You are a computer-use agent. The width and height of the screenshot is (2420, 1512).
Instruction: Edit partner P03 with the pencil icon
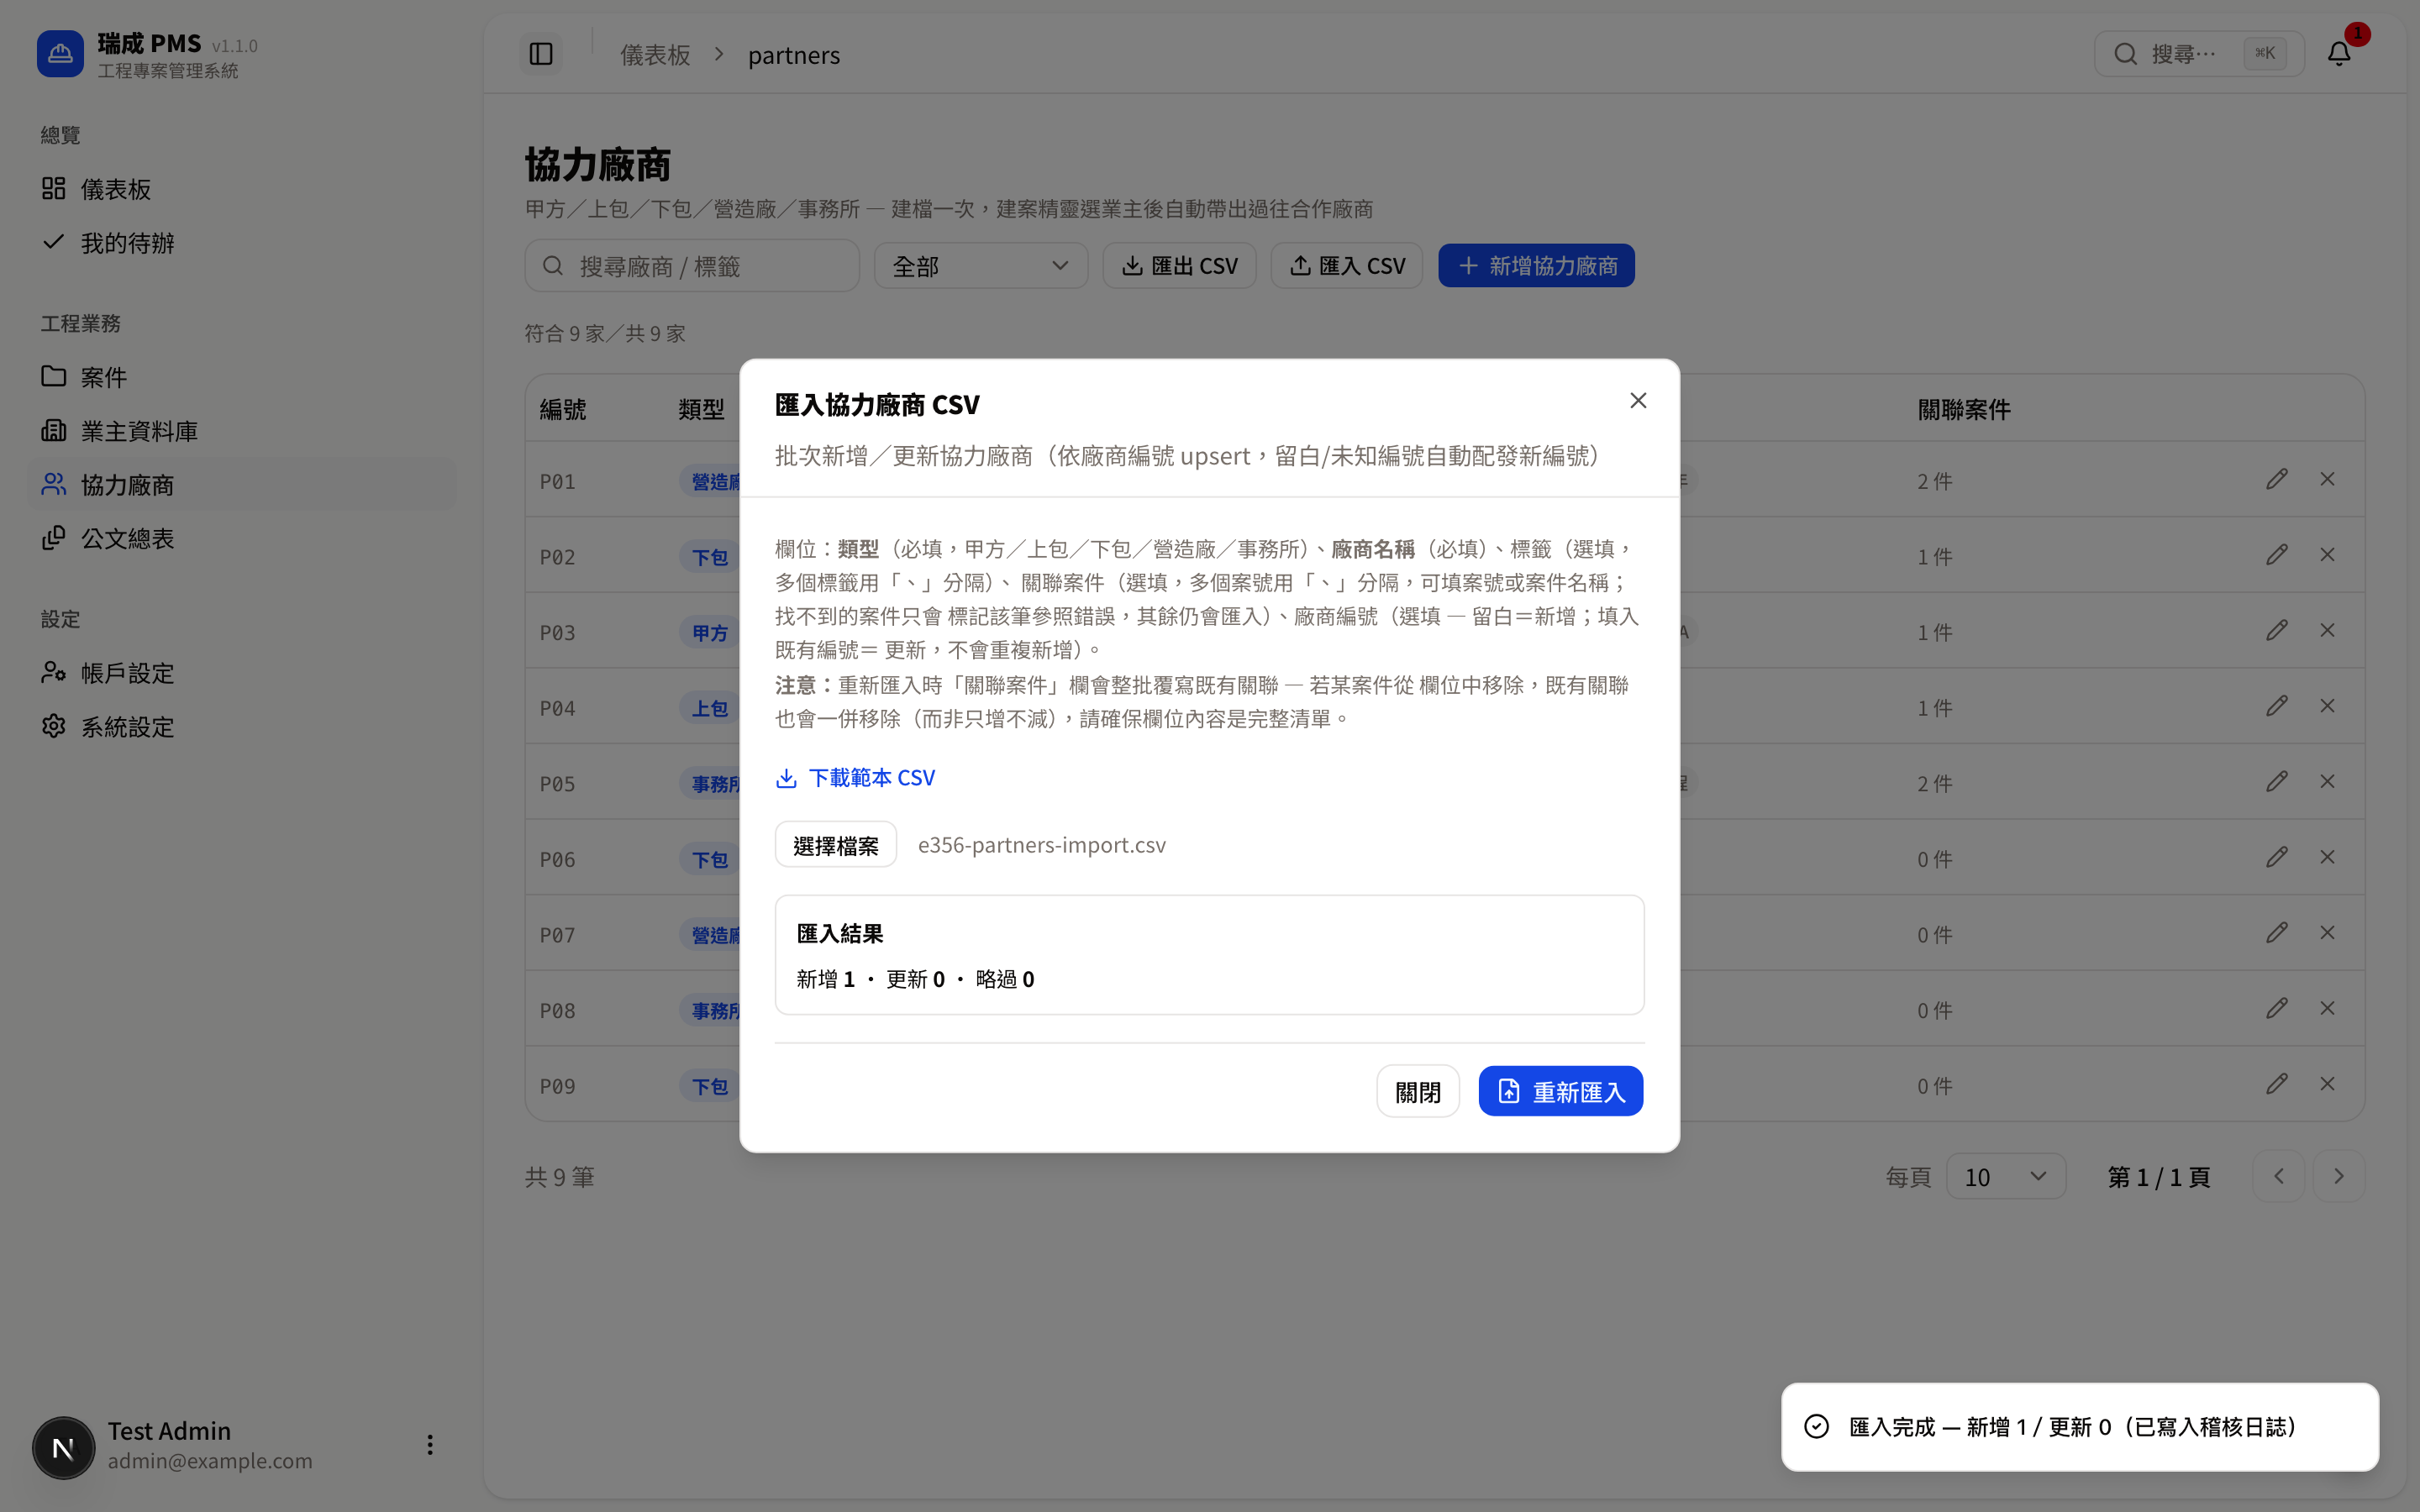click(x=2277, y=631)
